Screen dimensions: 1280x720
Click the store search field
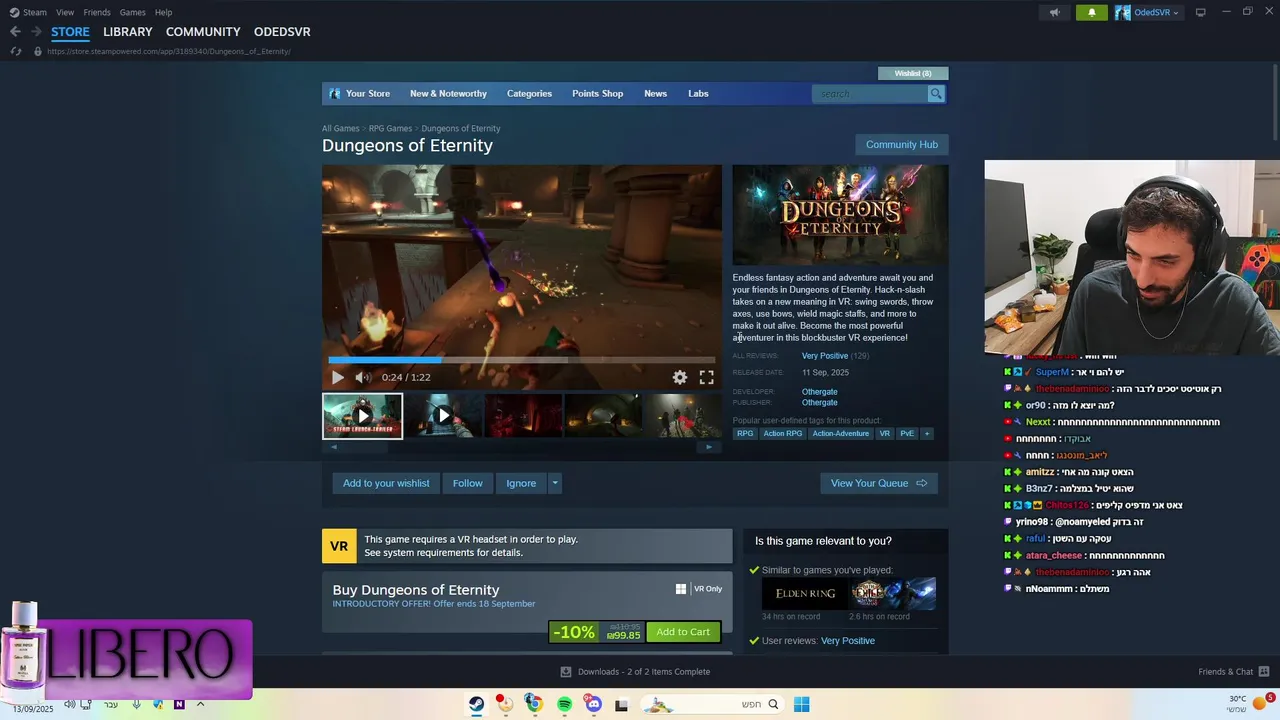[870, 94]
